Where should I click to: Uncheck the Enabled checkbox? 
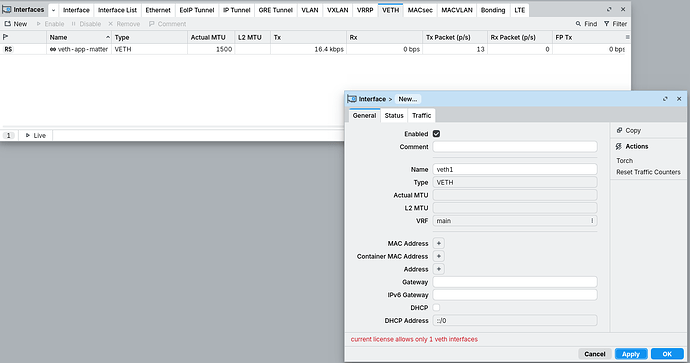437,134
